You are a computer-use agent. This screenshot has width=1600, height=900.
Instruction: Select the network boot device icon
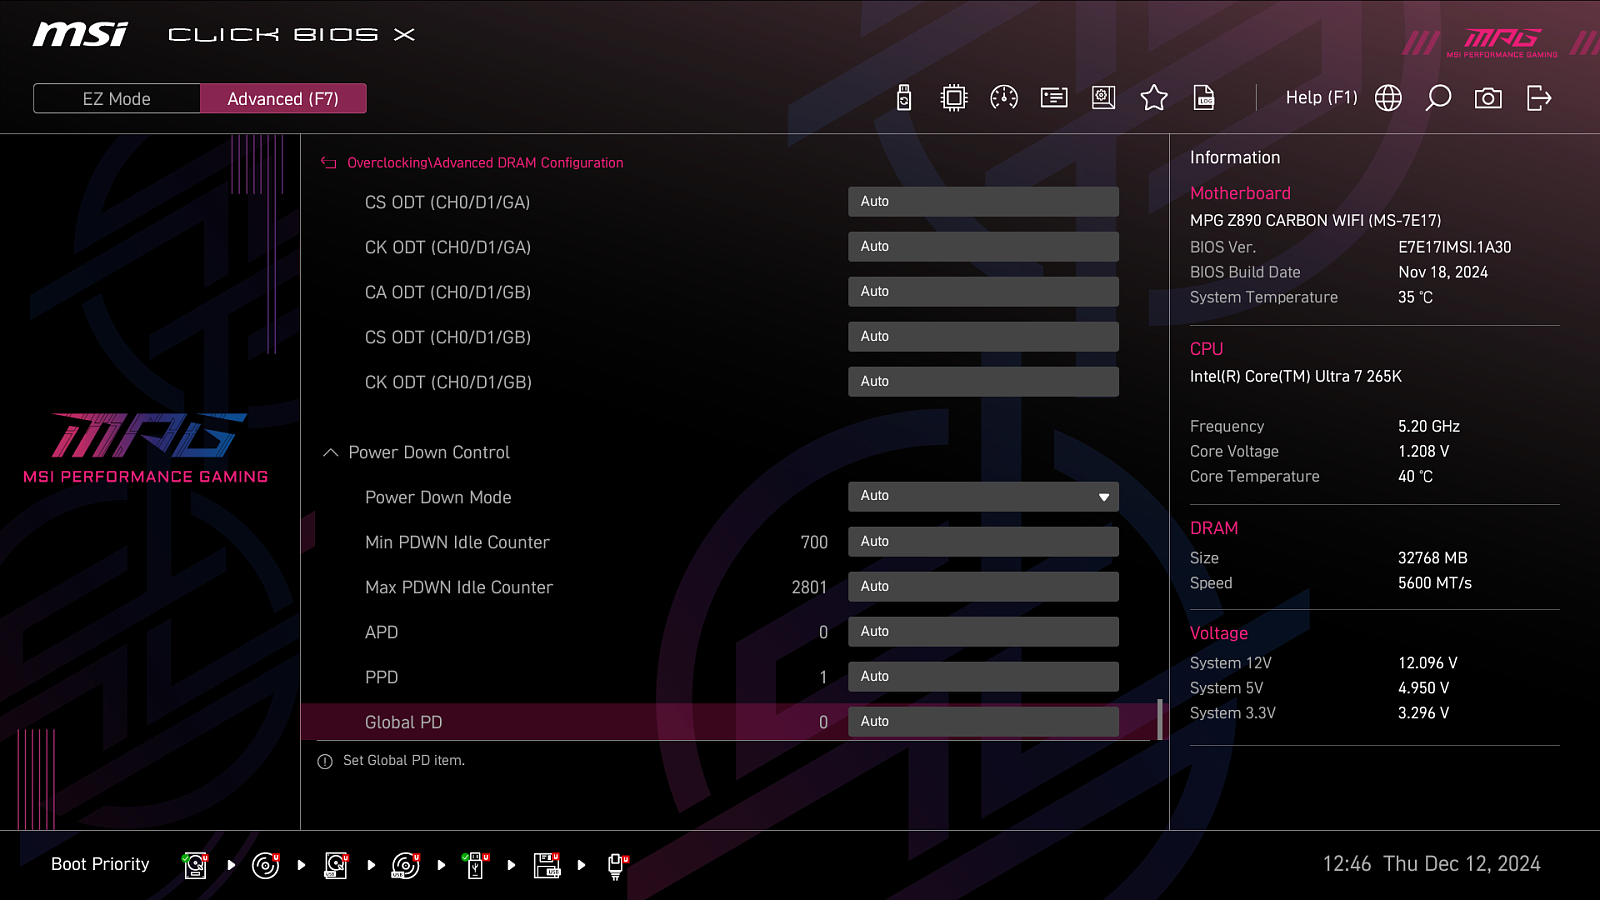click(x=617, y=866)
